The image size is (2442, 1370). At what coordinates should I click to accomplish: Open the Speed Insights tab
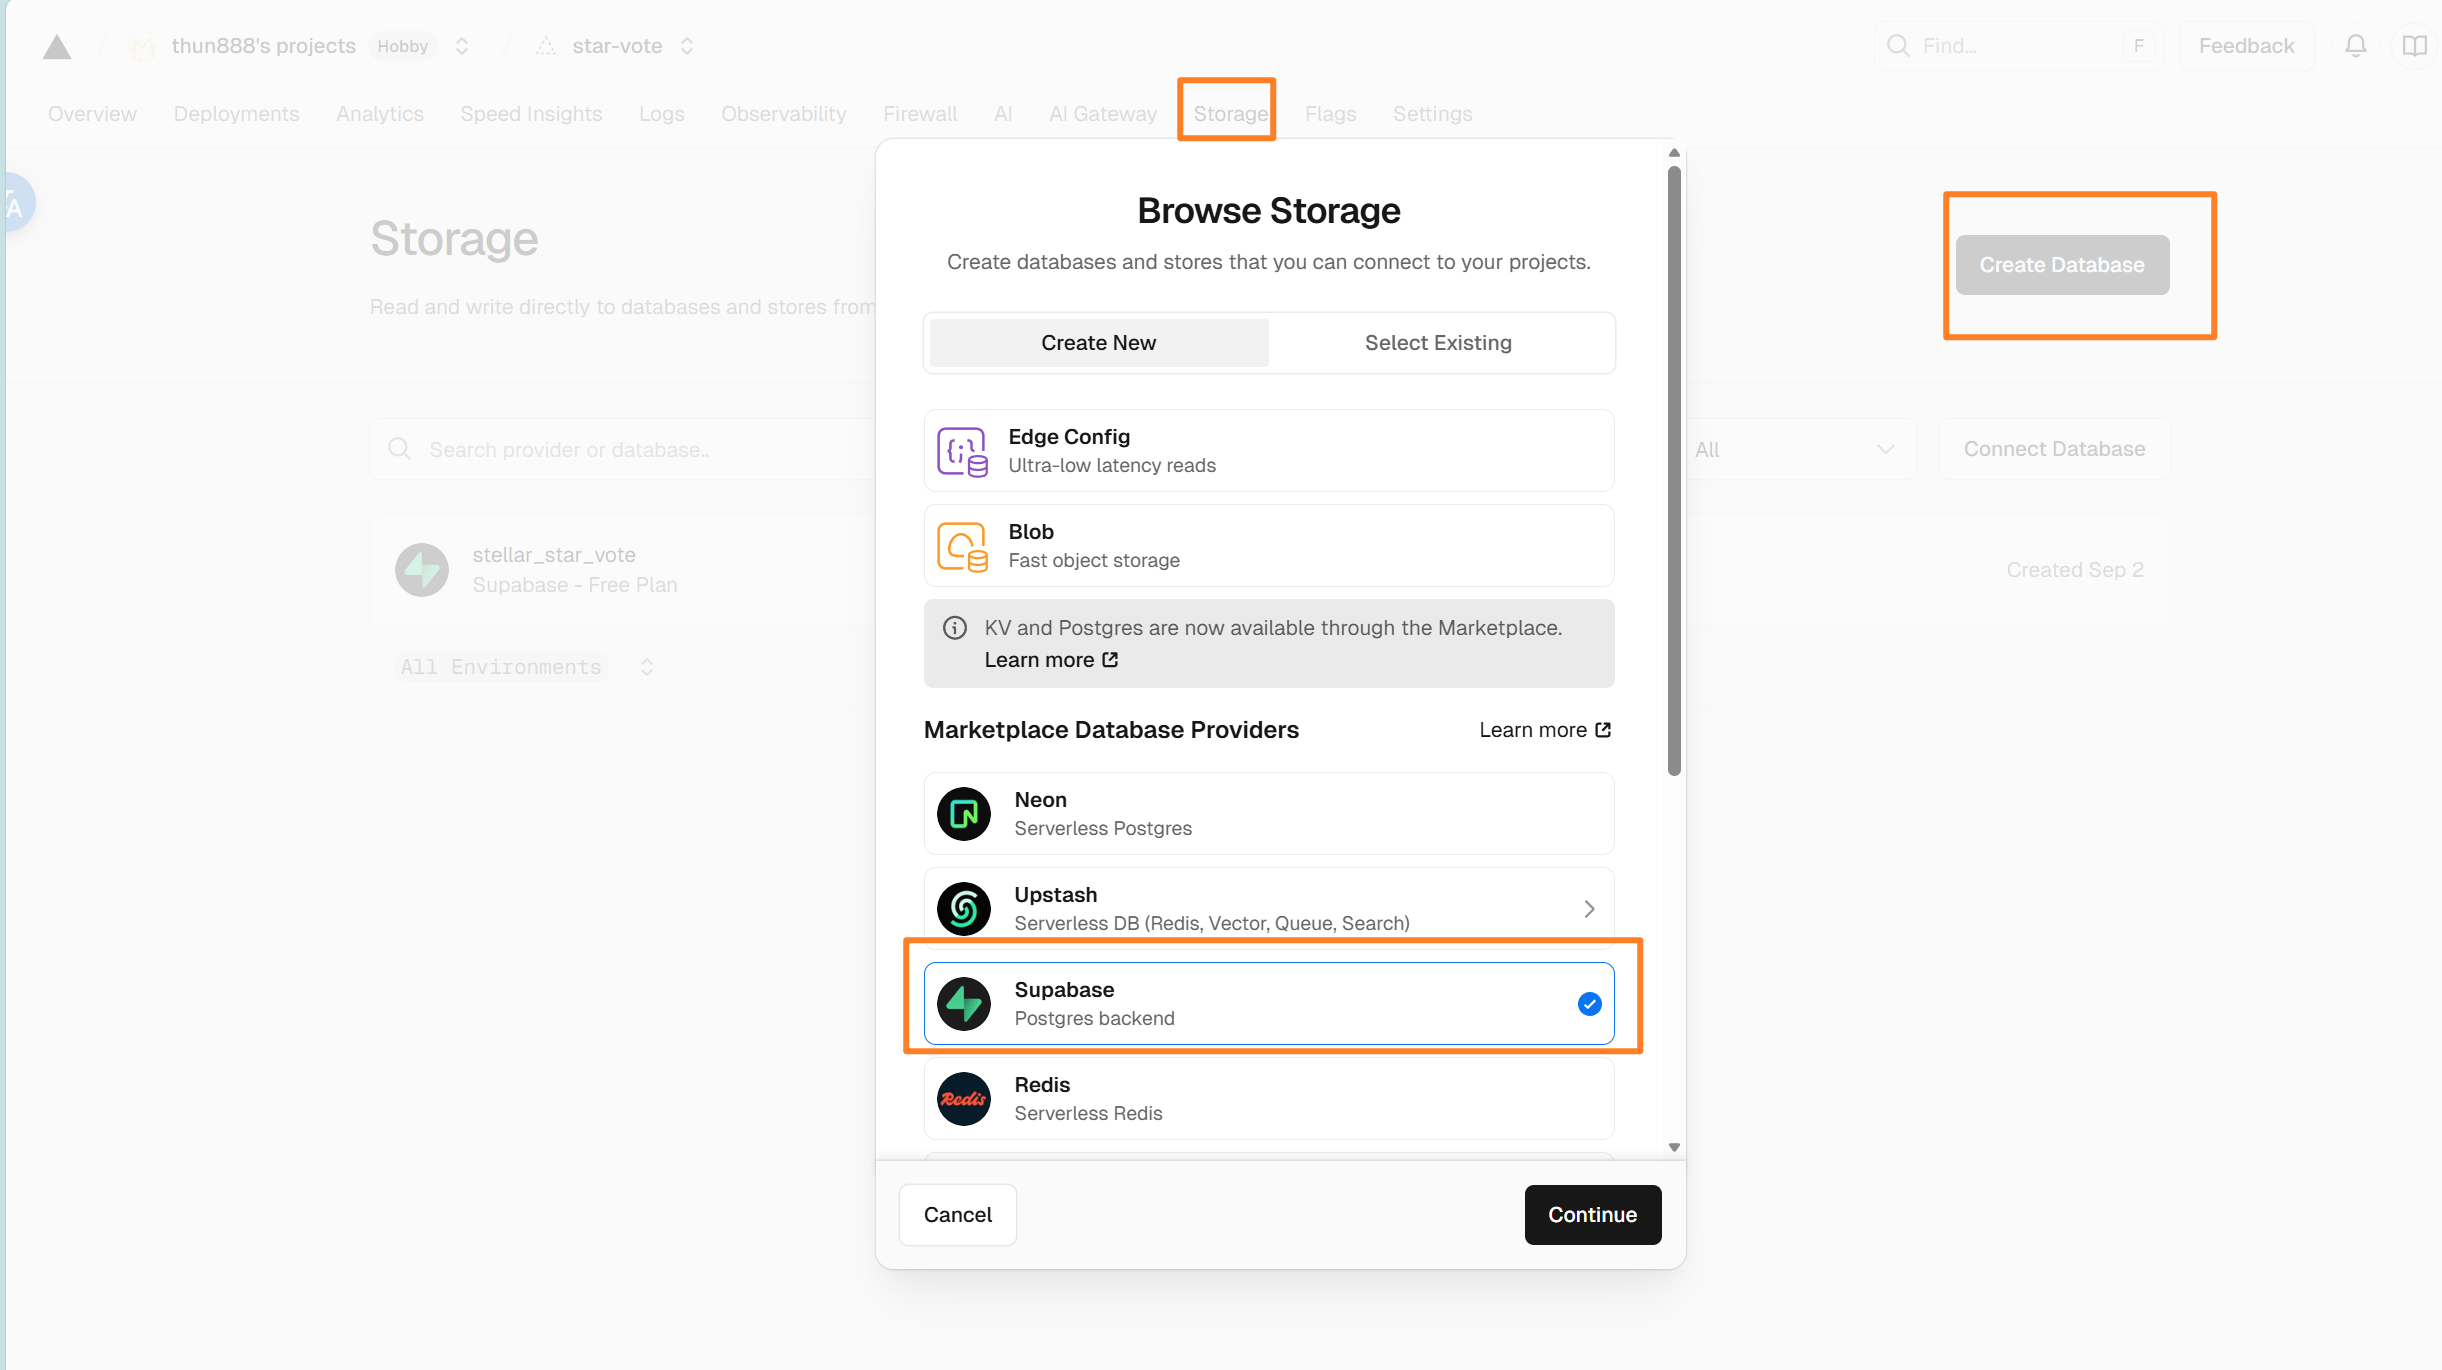coord(531,114)
